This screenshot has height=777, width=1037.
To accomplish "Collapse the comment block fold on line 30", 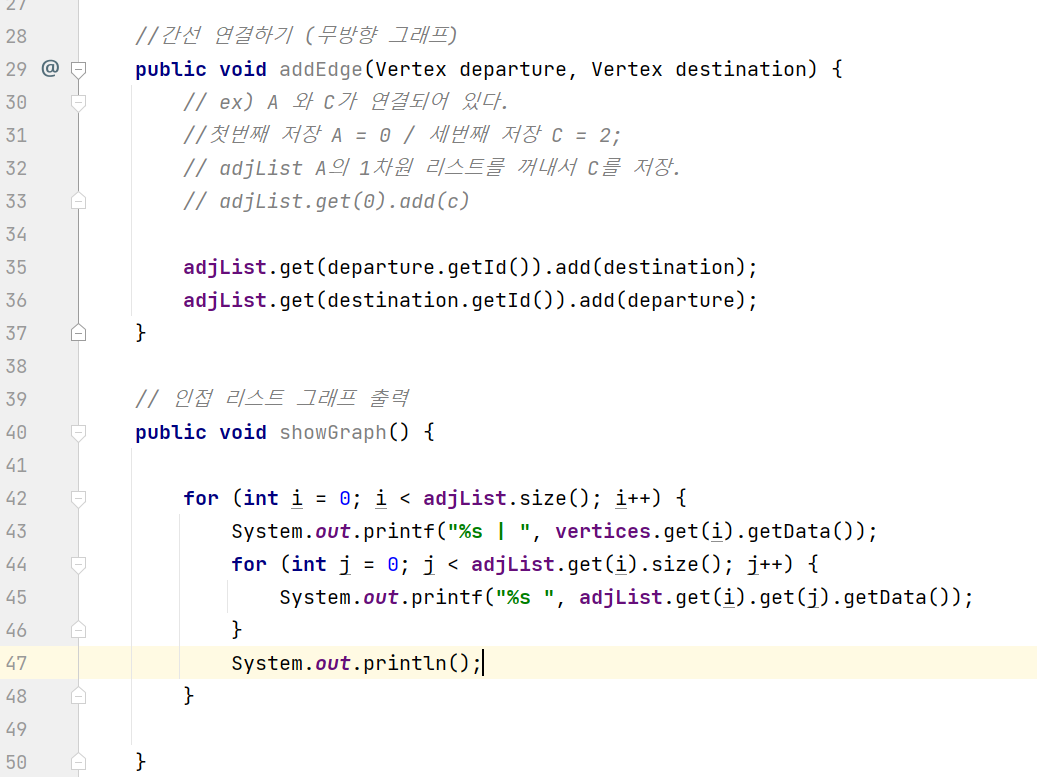I will coord(78,102).
